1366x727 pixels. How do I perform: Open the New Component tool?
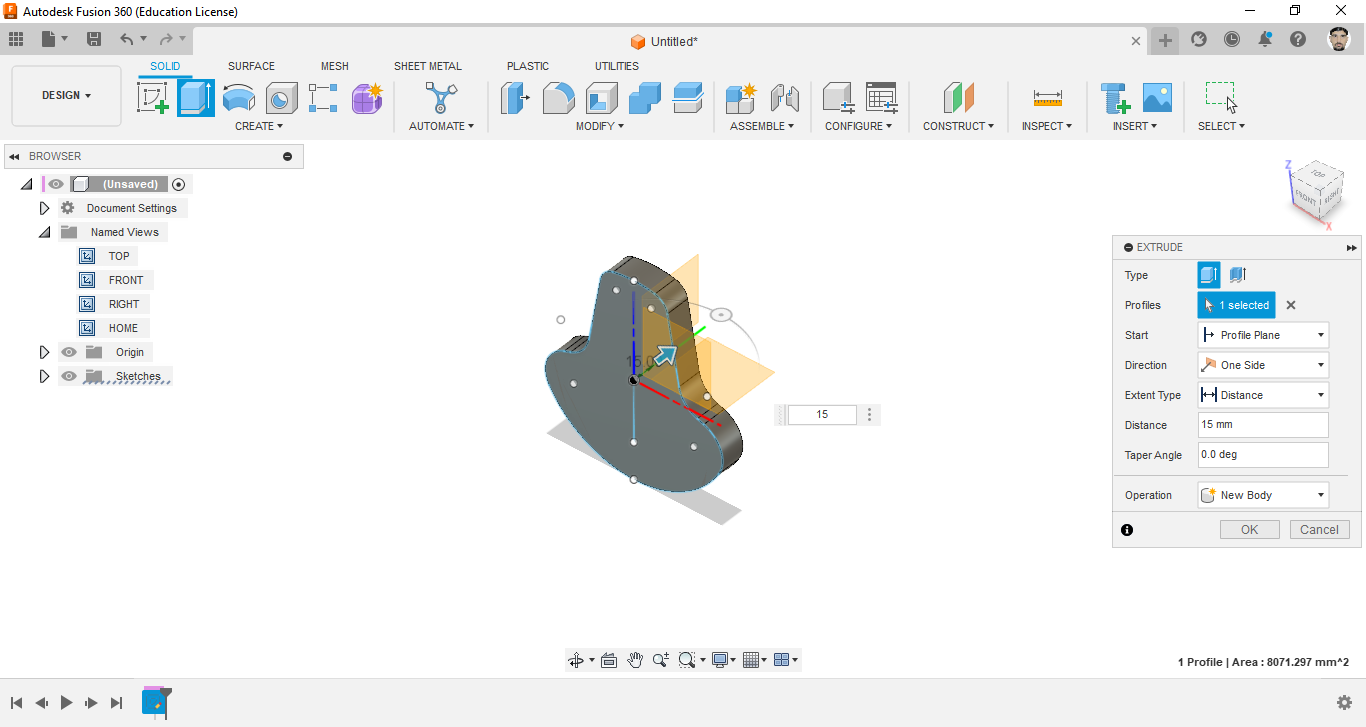tap(741, 98)
